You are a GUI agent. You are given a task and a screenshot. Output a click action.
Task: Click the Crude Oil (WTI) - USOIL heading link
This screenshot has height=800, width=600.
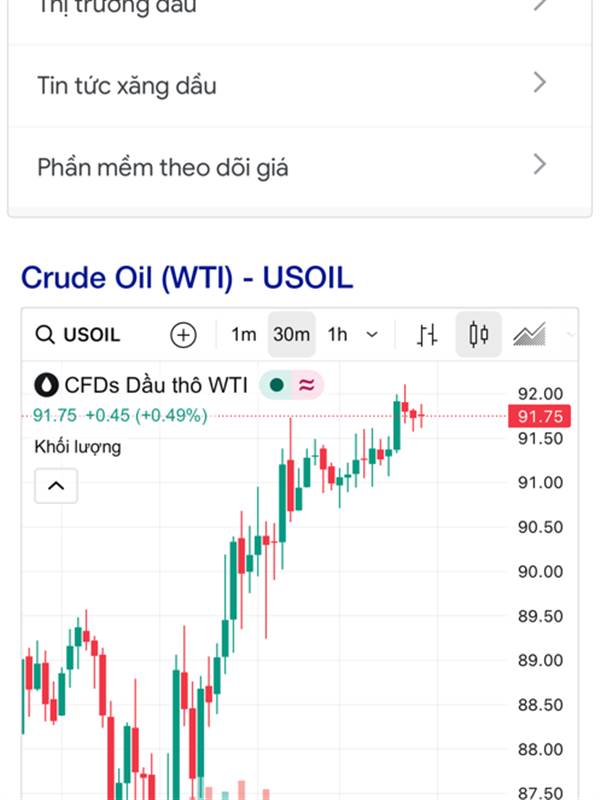[187, 277]
